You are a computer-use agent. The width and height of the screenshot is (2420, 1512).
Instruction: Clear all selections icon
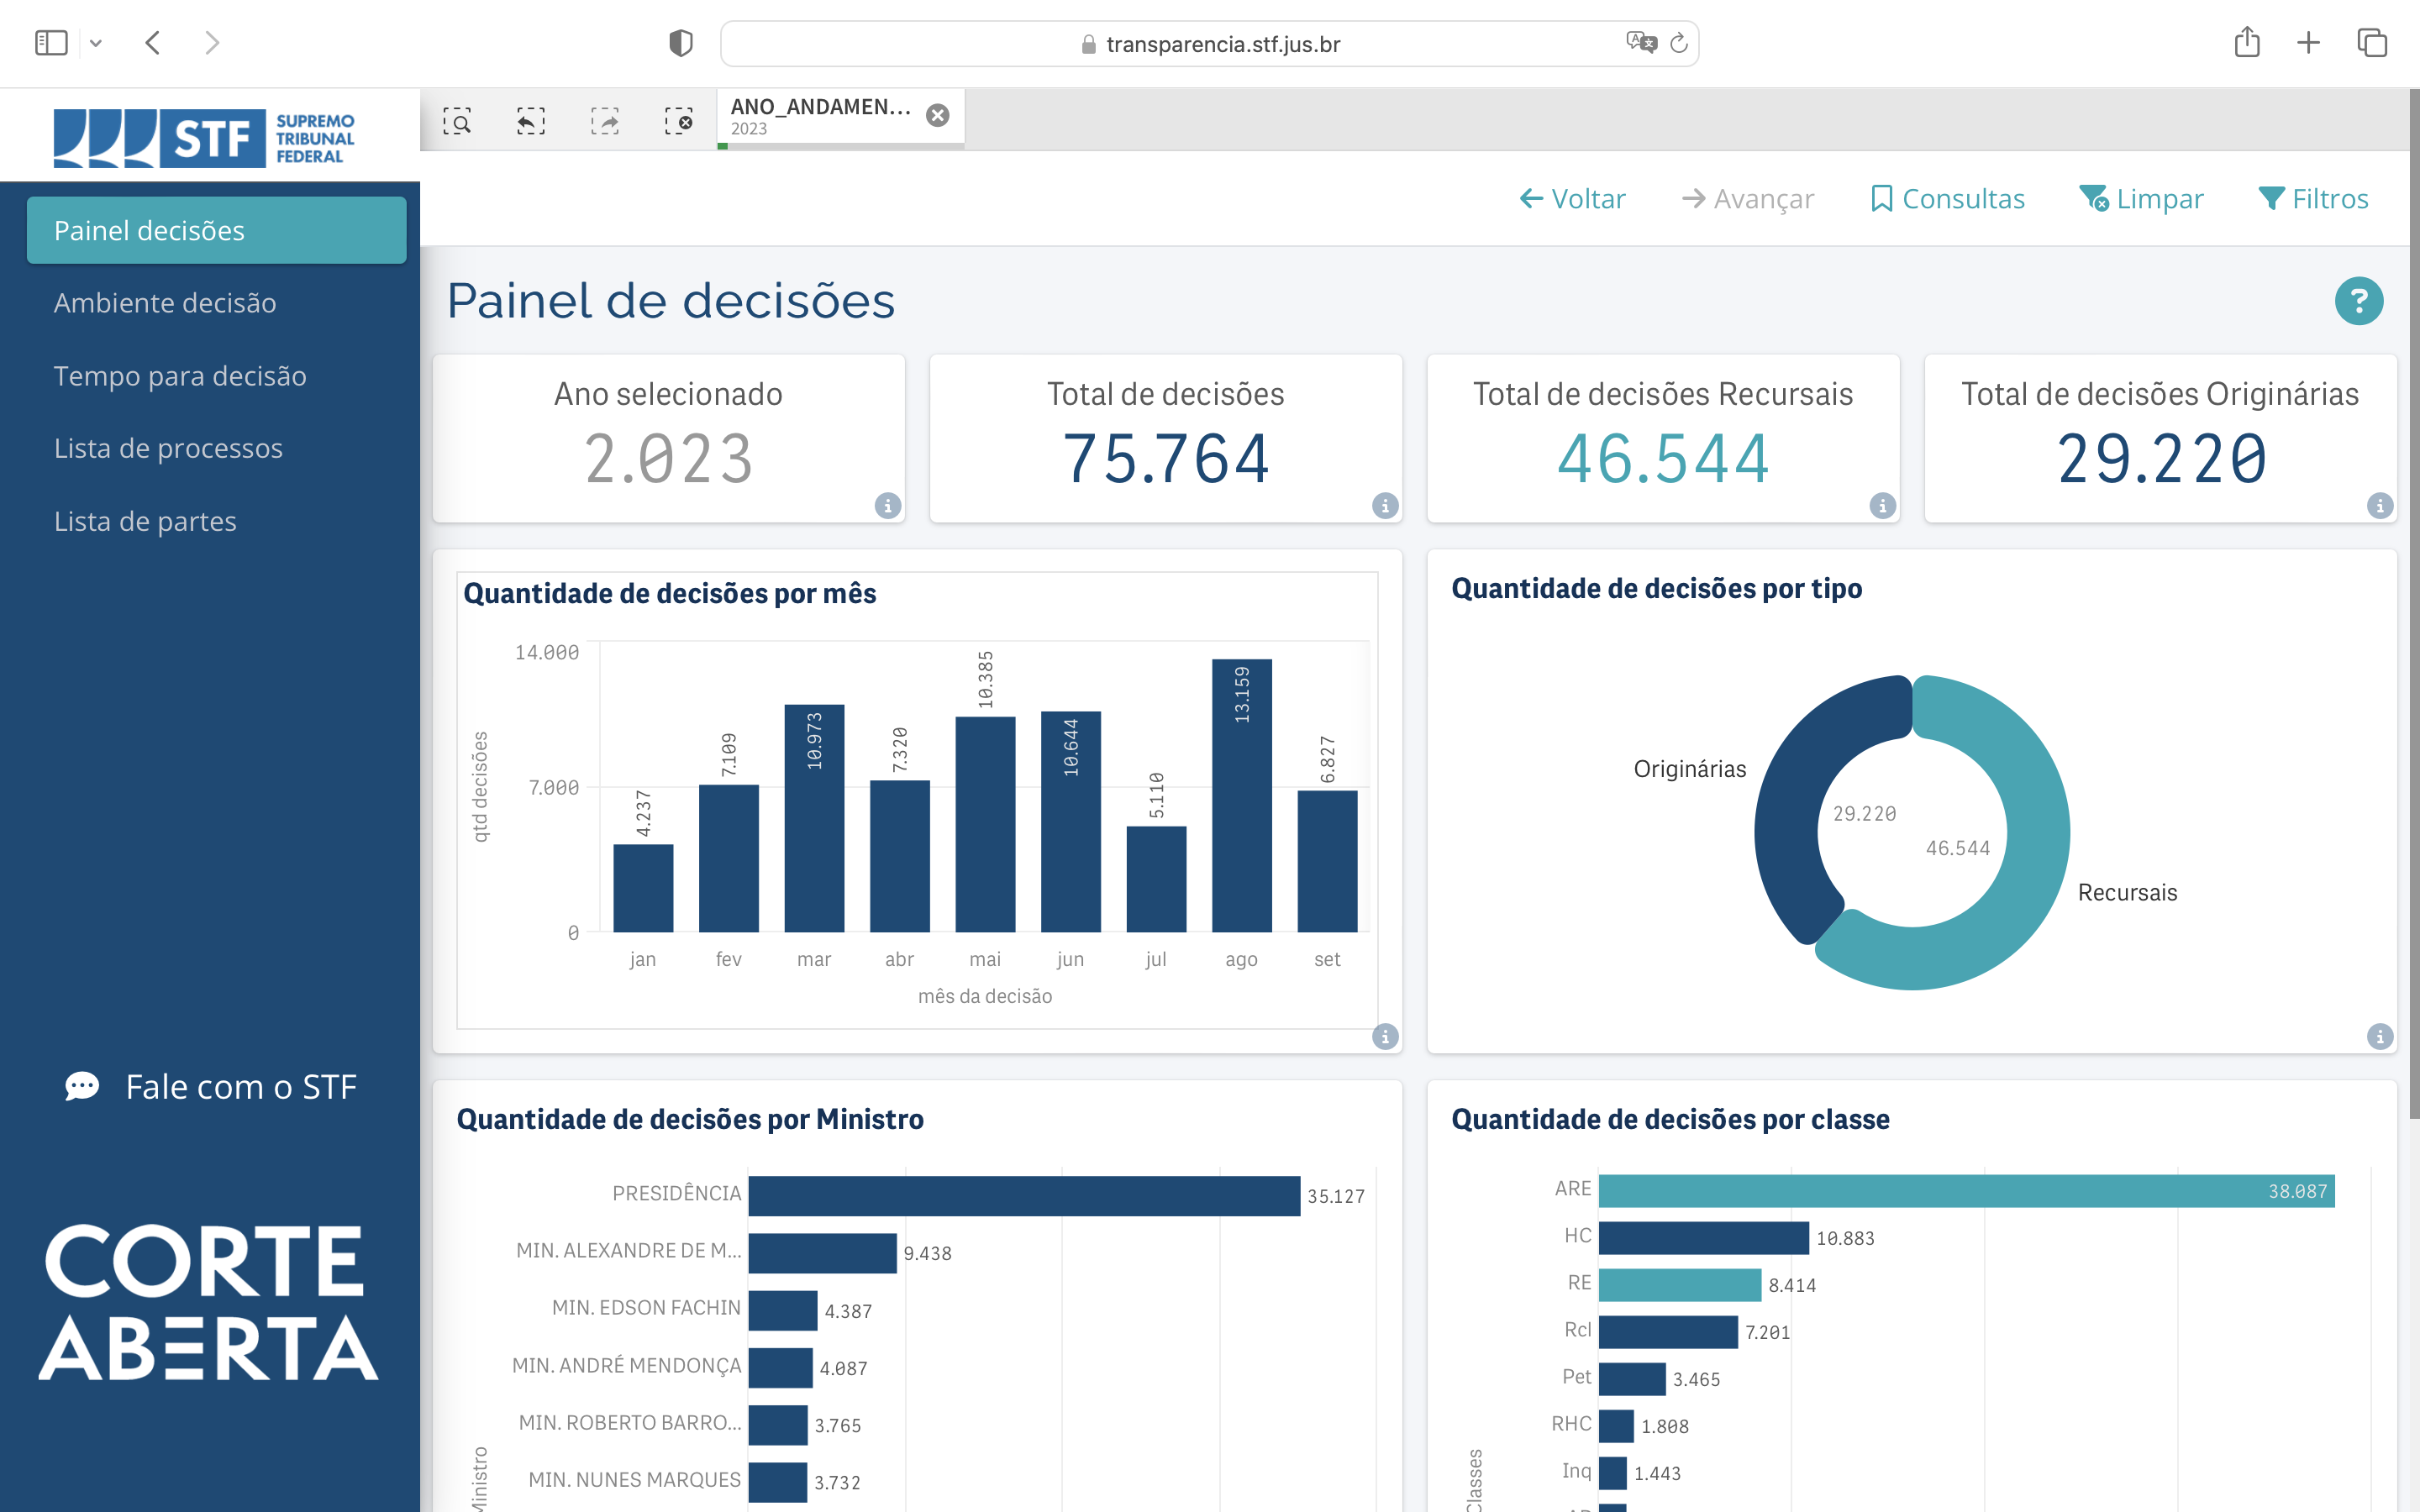pos(679,121)
